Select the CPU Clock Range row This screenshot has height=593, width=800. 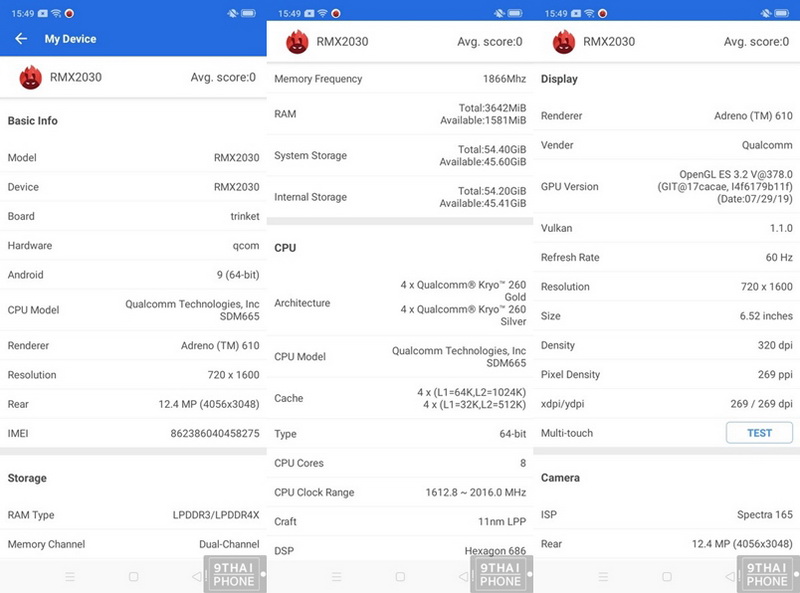pos(400,492)
